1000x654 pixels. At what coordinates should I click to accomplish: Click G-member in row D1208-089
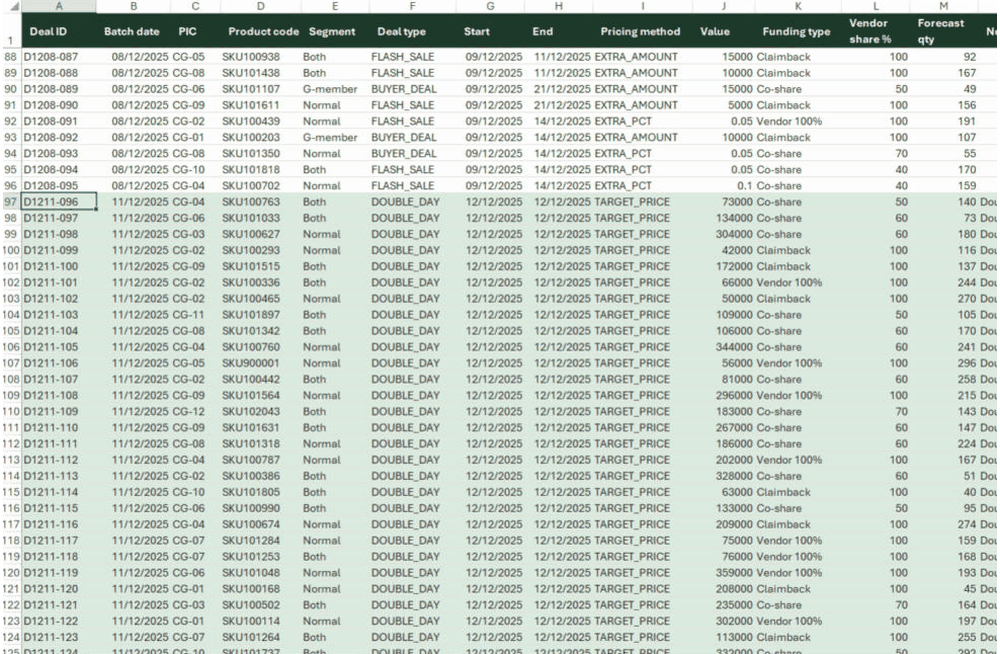330,89
